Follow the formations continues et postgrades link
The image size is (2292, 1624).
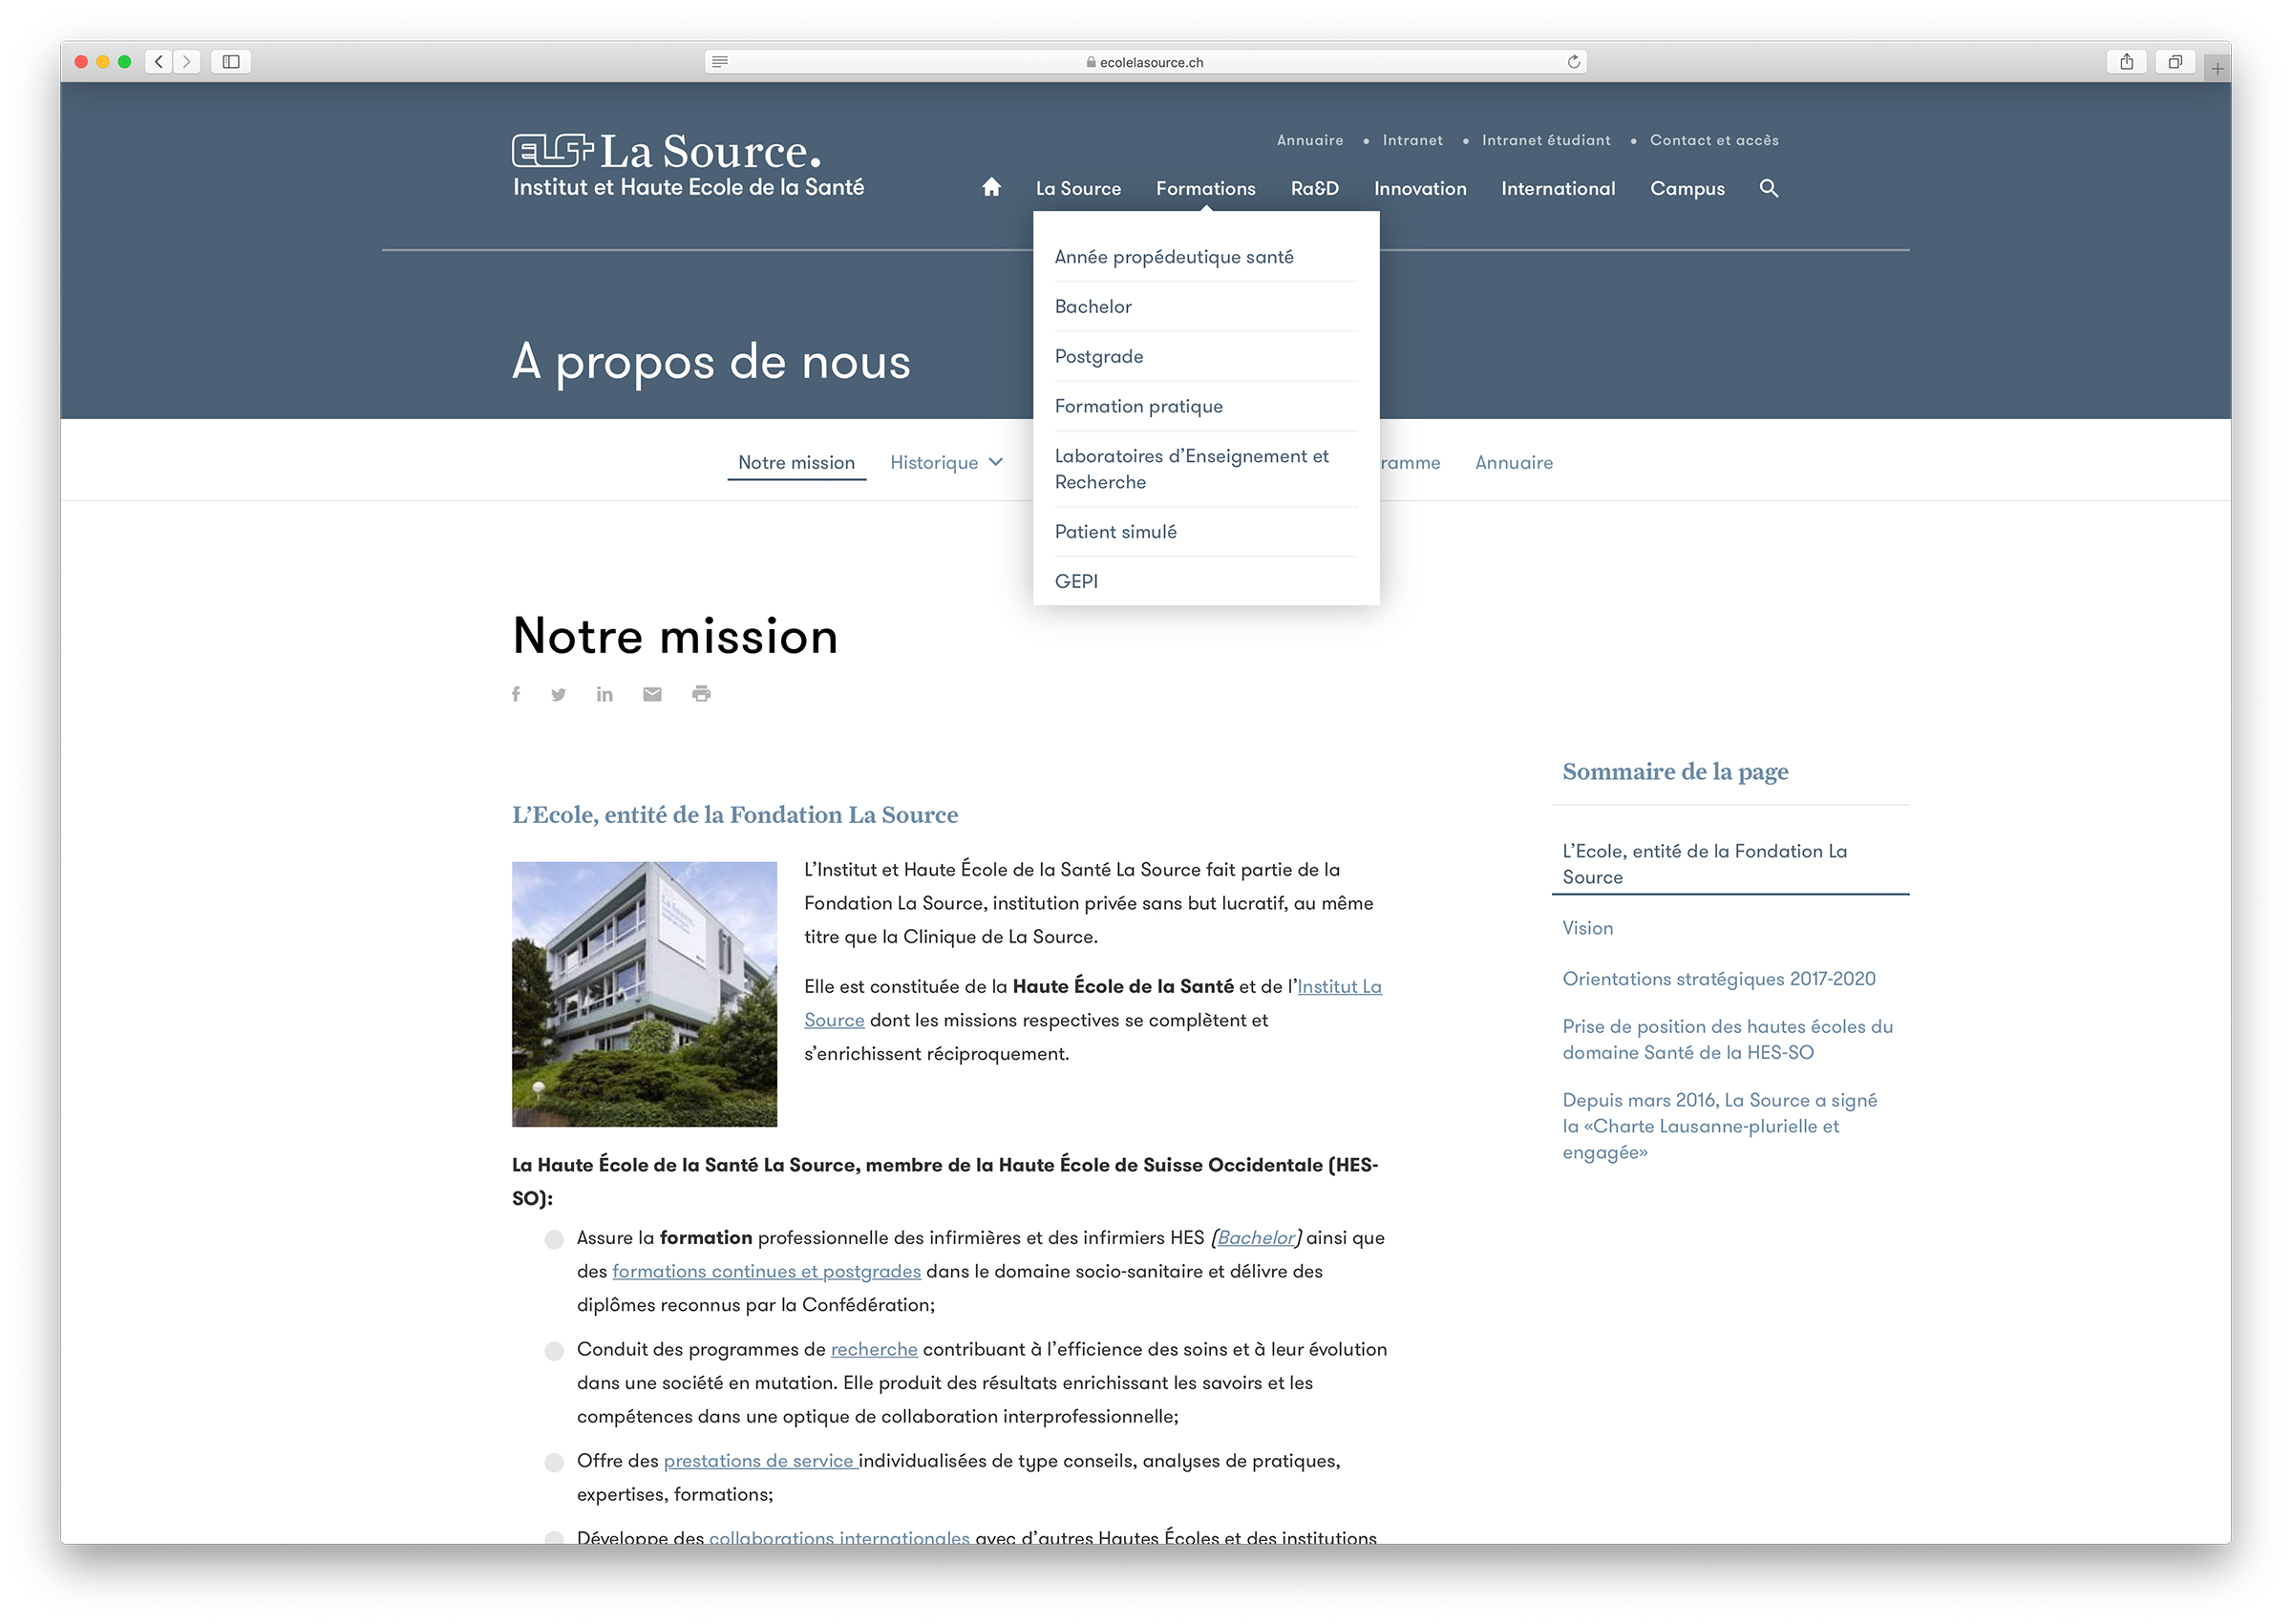point(766,1271)
